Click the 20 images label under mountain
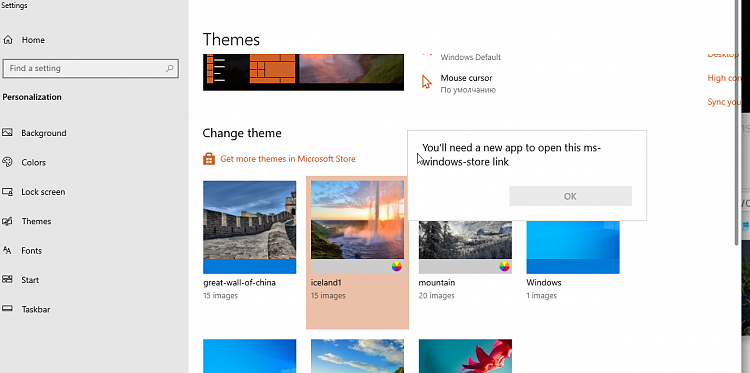750x373 pixels. (436, 296)
